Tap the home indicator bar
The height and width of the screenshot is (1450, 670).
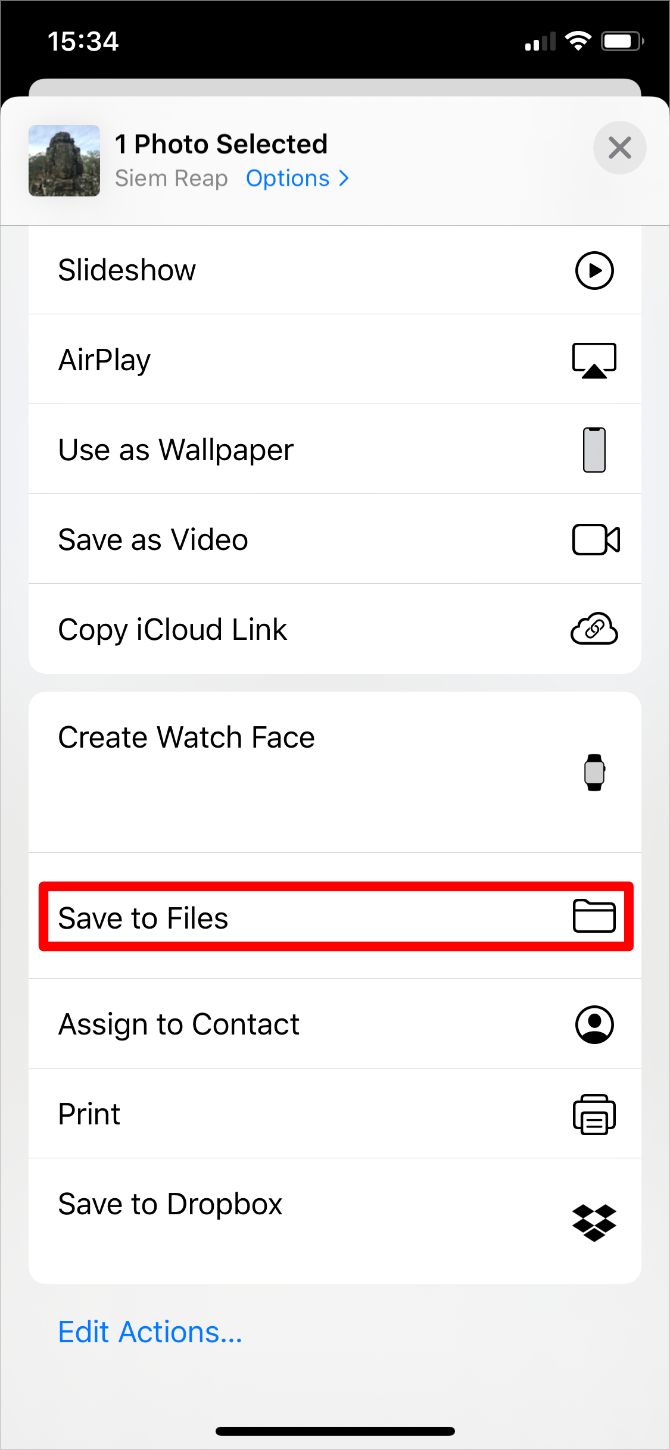pyautogui.click(x=335, y=1431)
